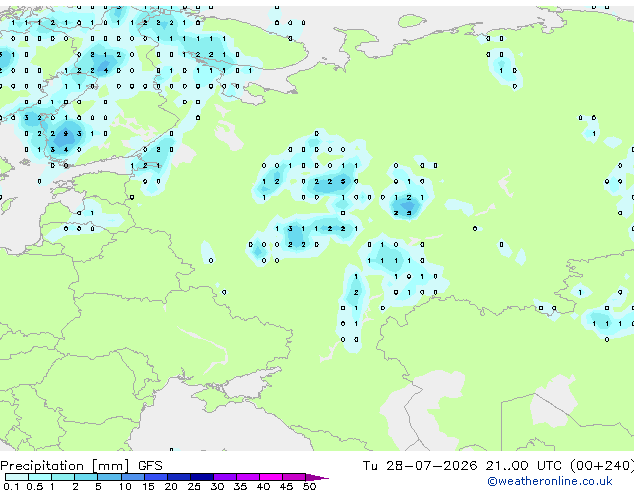
Task: Select the 45–50 mm dark magenta legend swatch
Action: pos(294,477)
